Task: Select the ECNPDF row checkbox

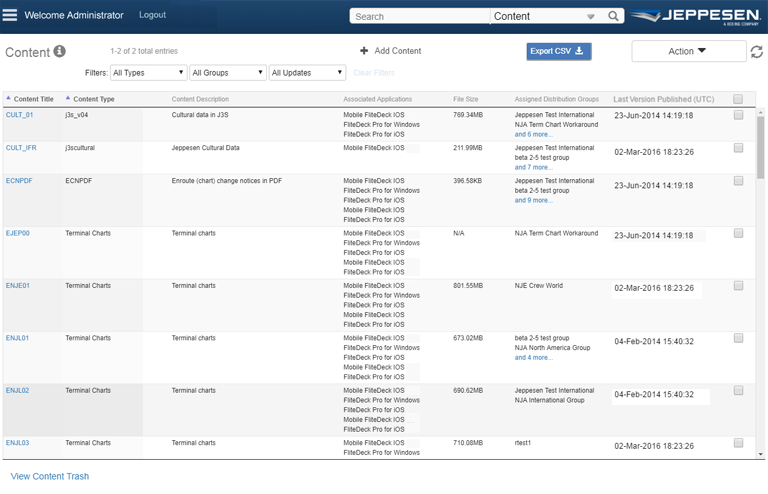Action: [x=738, y=181]
